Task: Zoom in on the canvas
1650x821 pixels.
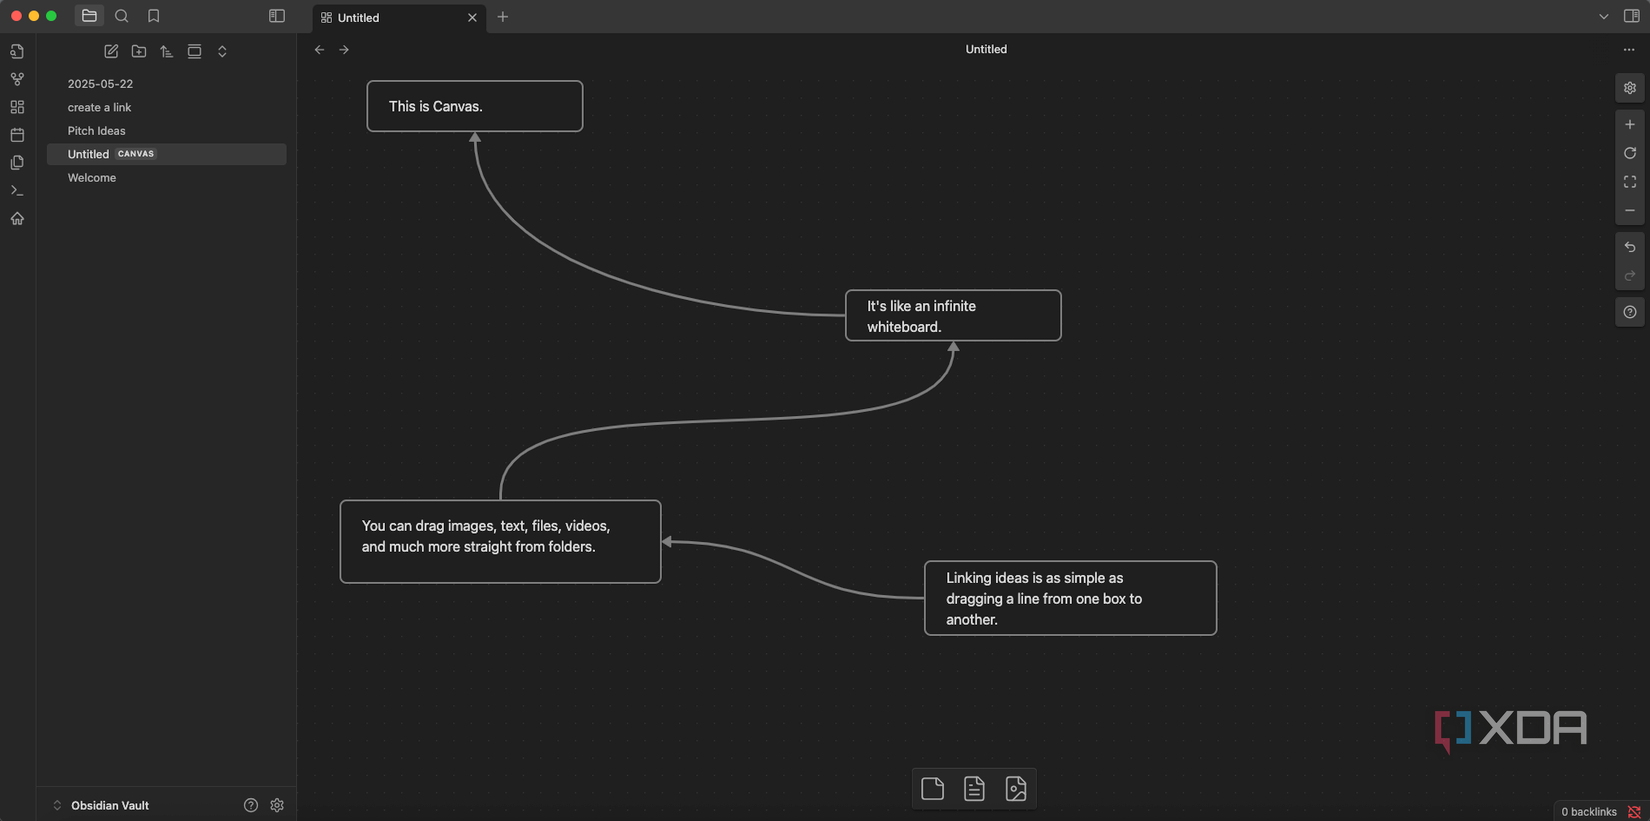Action: pos(1630,125)
